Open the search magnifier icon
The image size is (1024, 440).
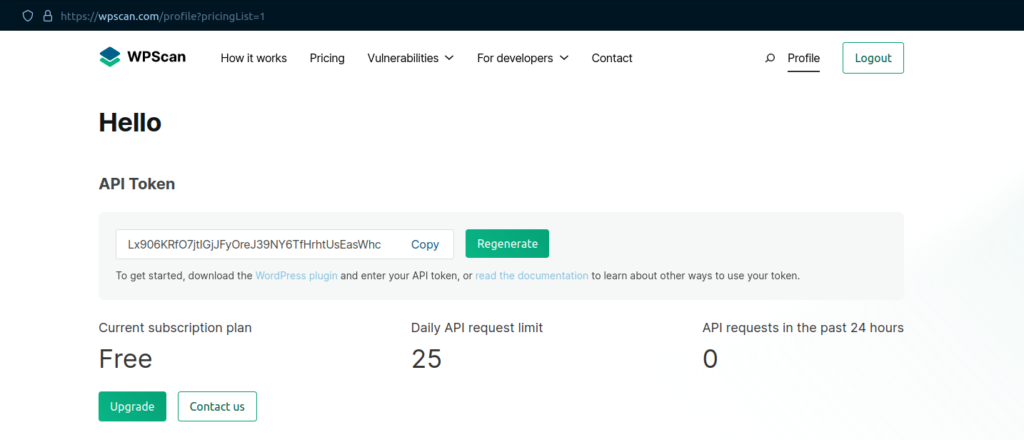770,58
